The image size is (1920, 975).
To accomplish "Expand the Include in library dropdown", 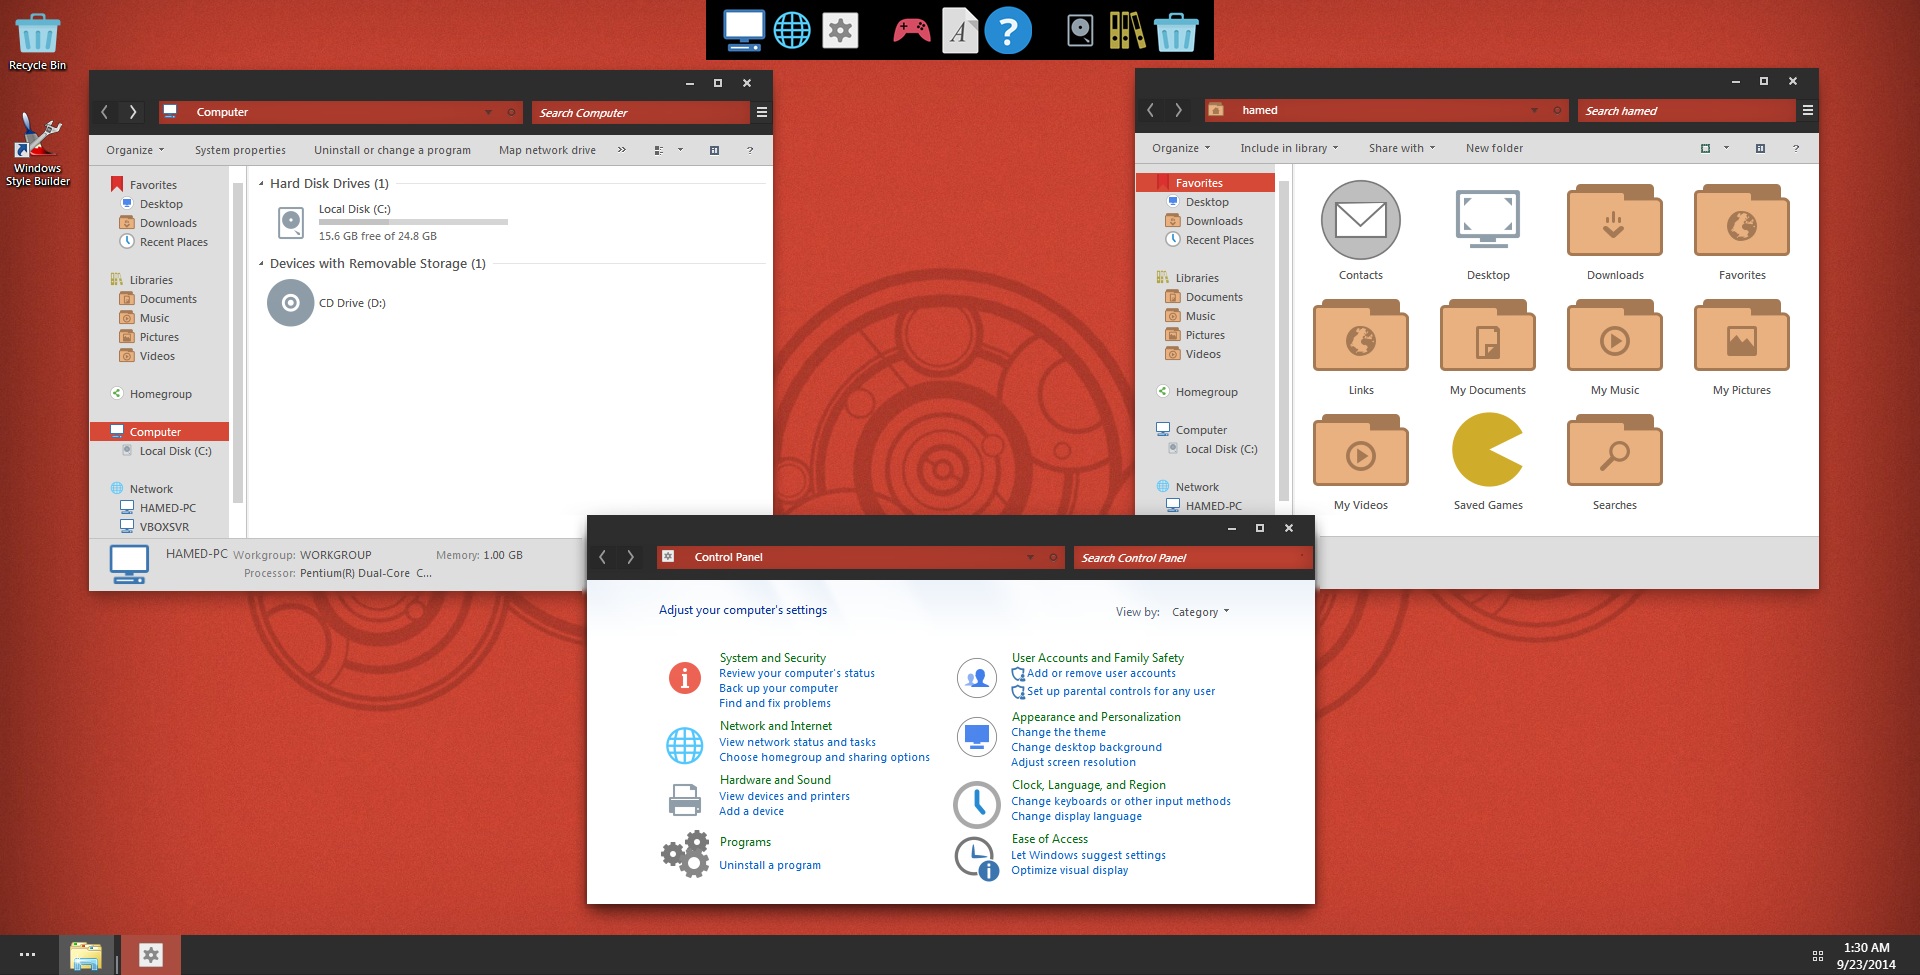I will click(1289, 148).
